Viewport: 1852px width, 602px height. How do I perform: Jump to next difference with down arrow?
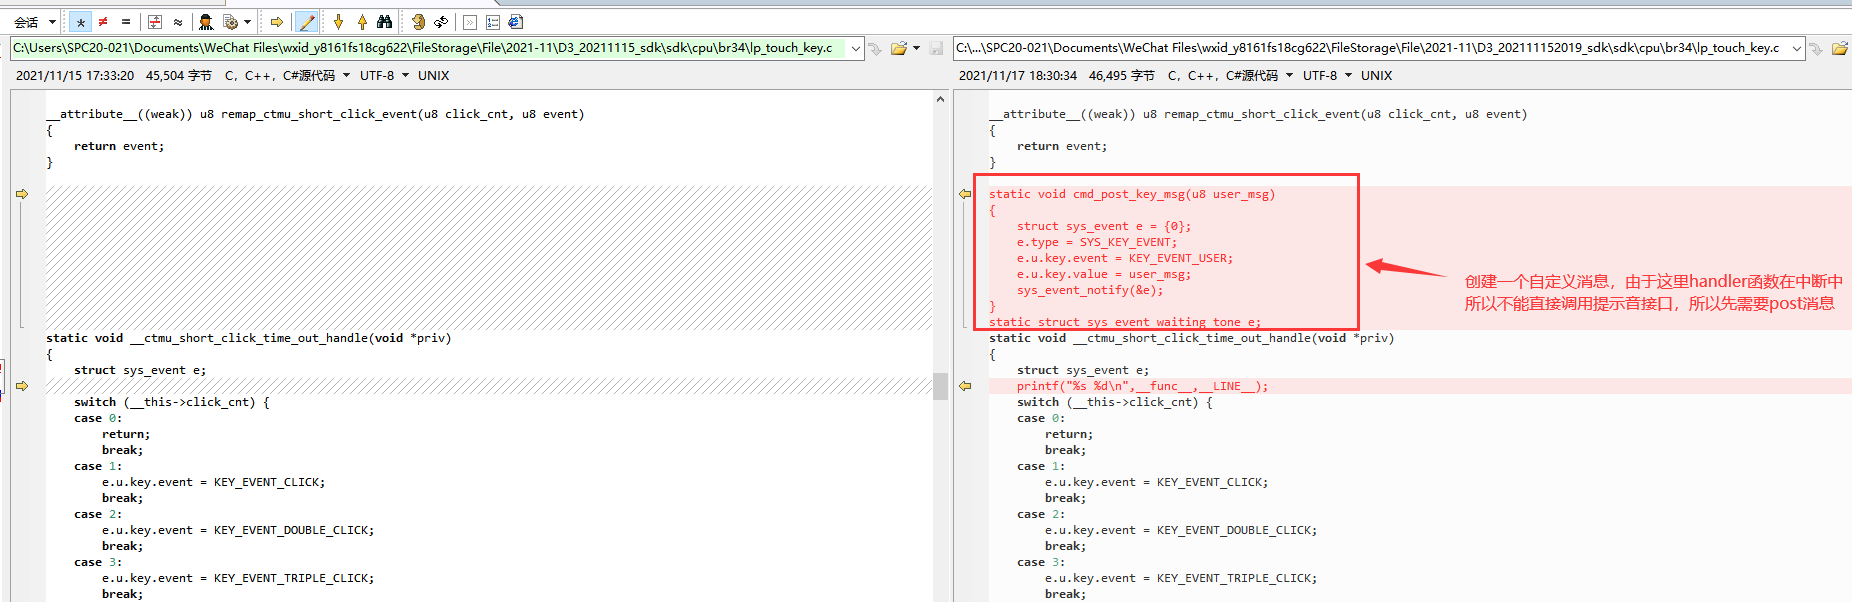click(x=338, y=22)
